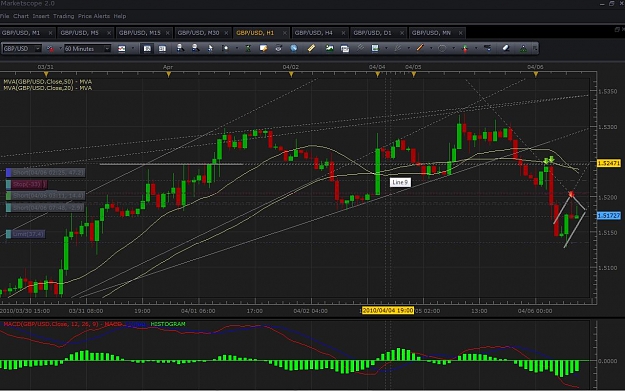Click the green chart picture icon
Viewport: 625px width, 391px height.
click(329, 48)
